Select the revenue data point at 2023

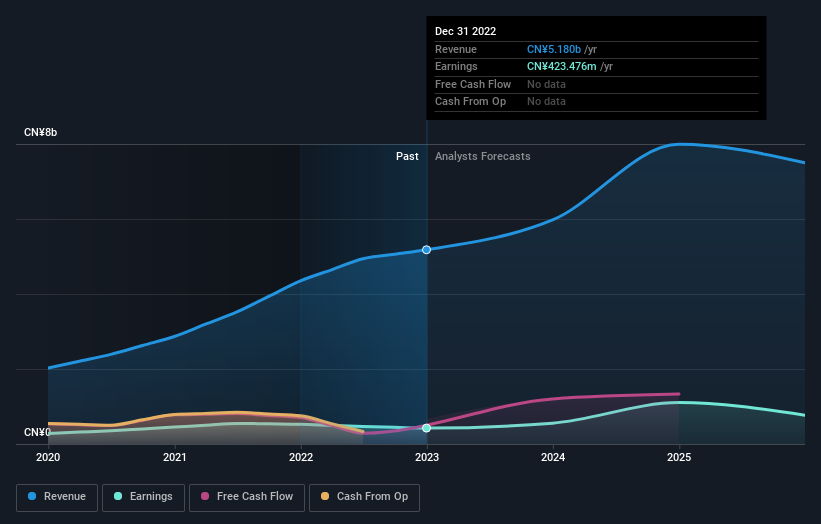click(427, 250)
